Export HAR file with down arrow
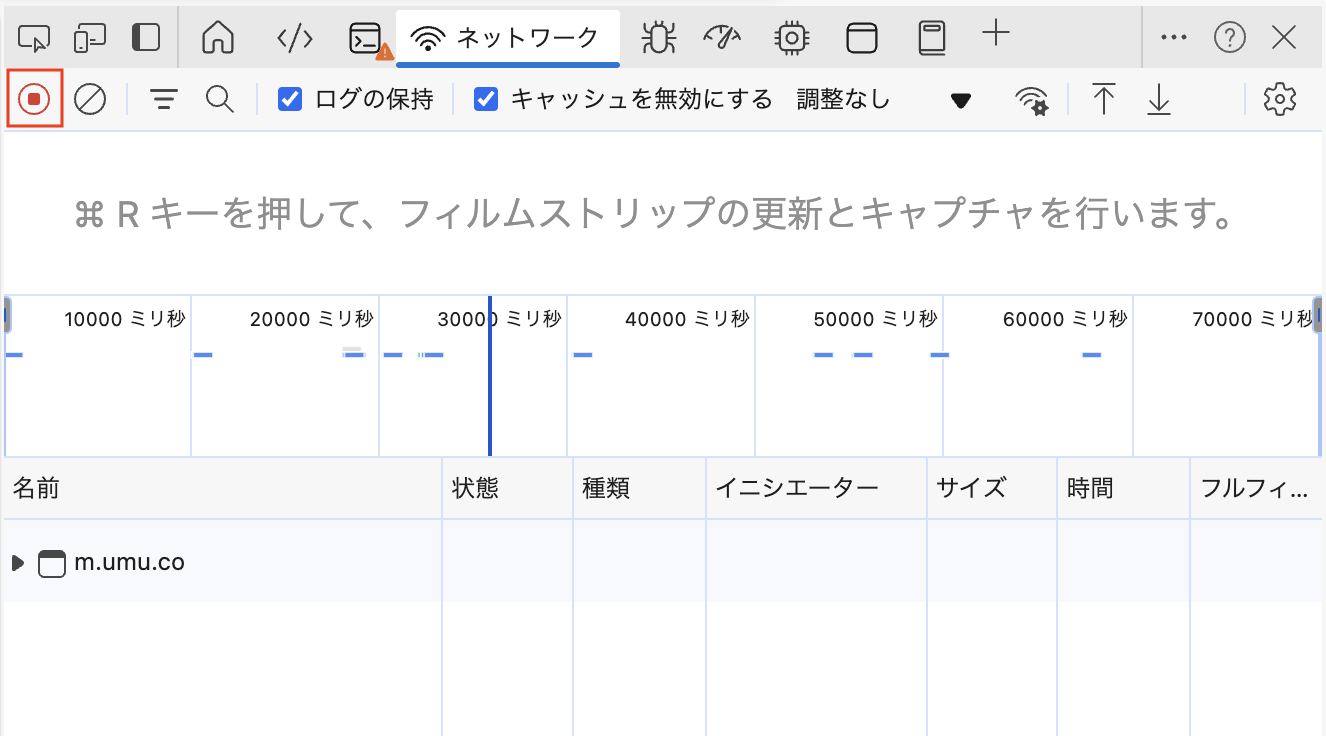The height and width of the screenshot is (736, 1326). (x=1158, y=99)
